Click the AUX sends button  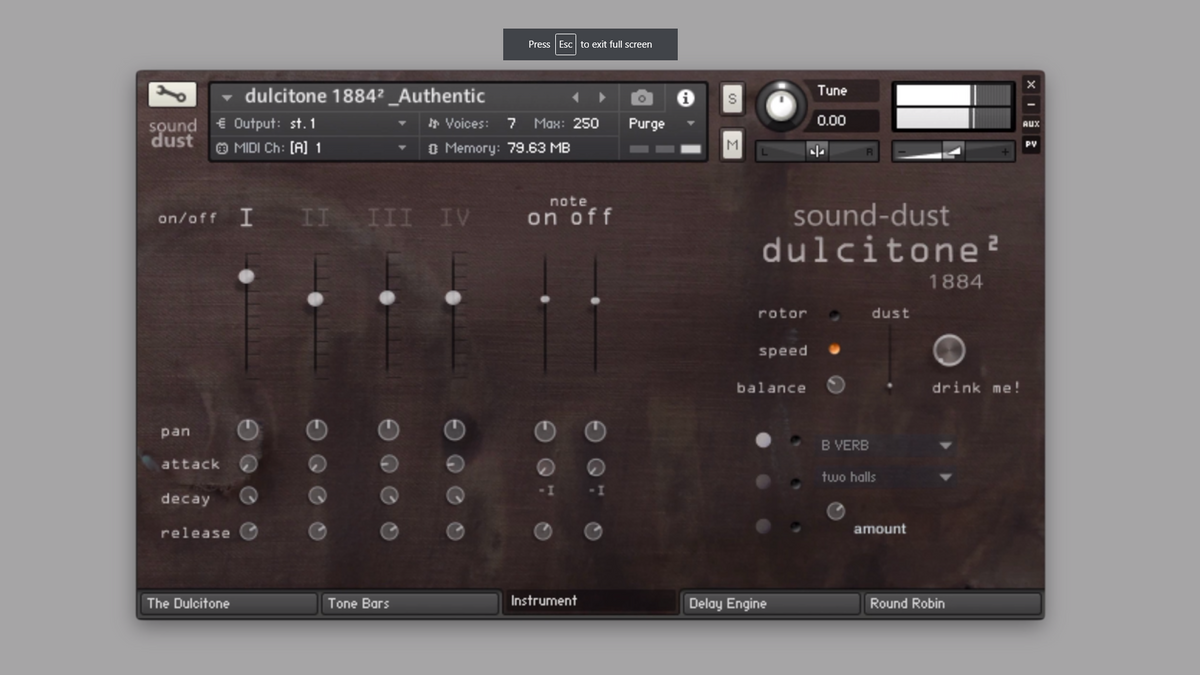(1031, 124)
